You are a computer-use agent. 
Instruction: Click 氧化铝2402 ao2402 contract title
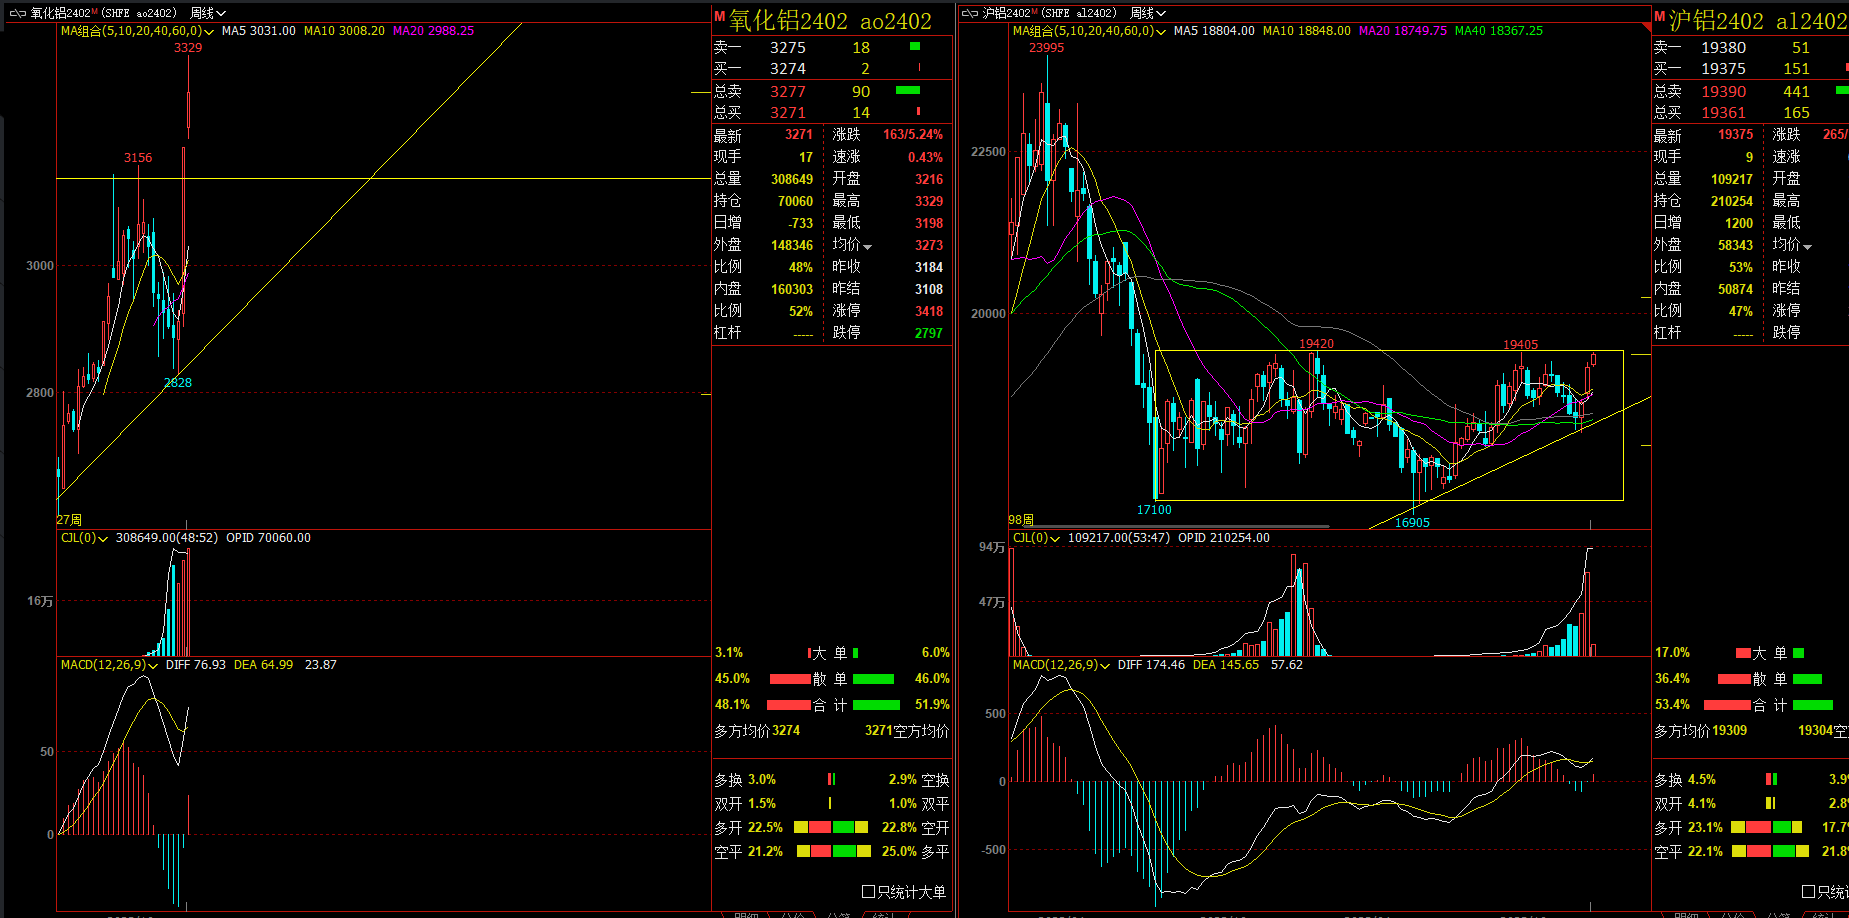click(830, 21)
